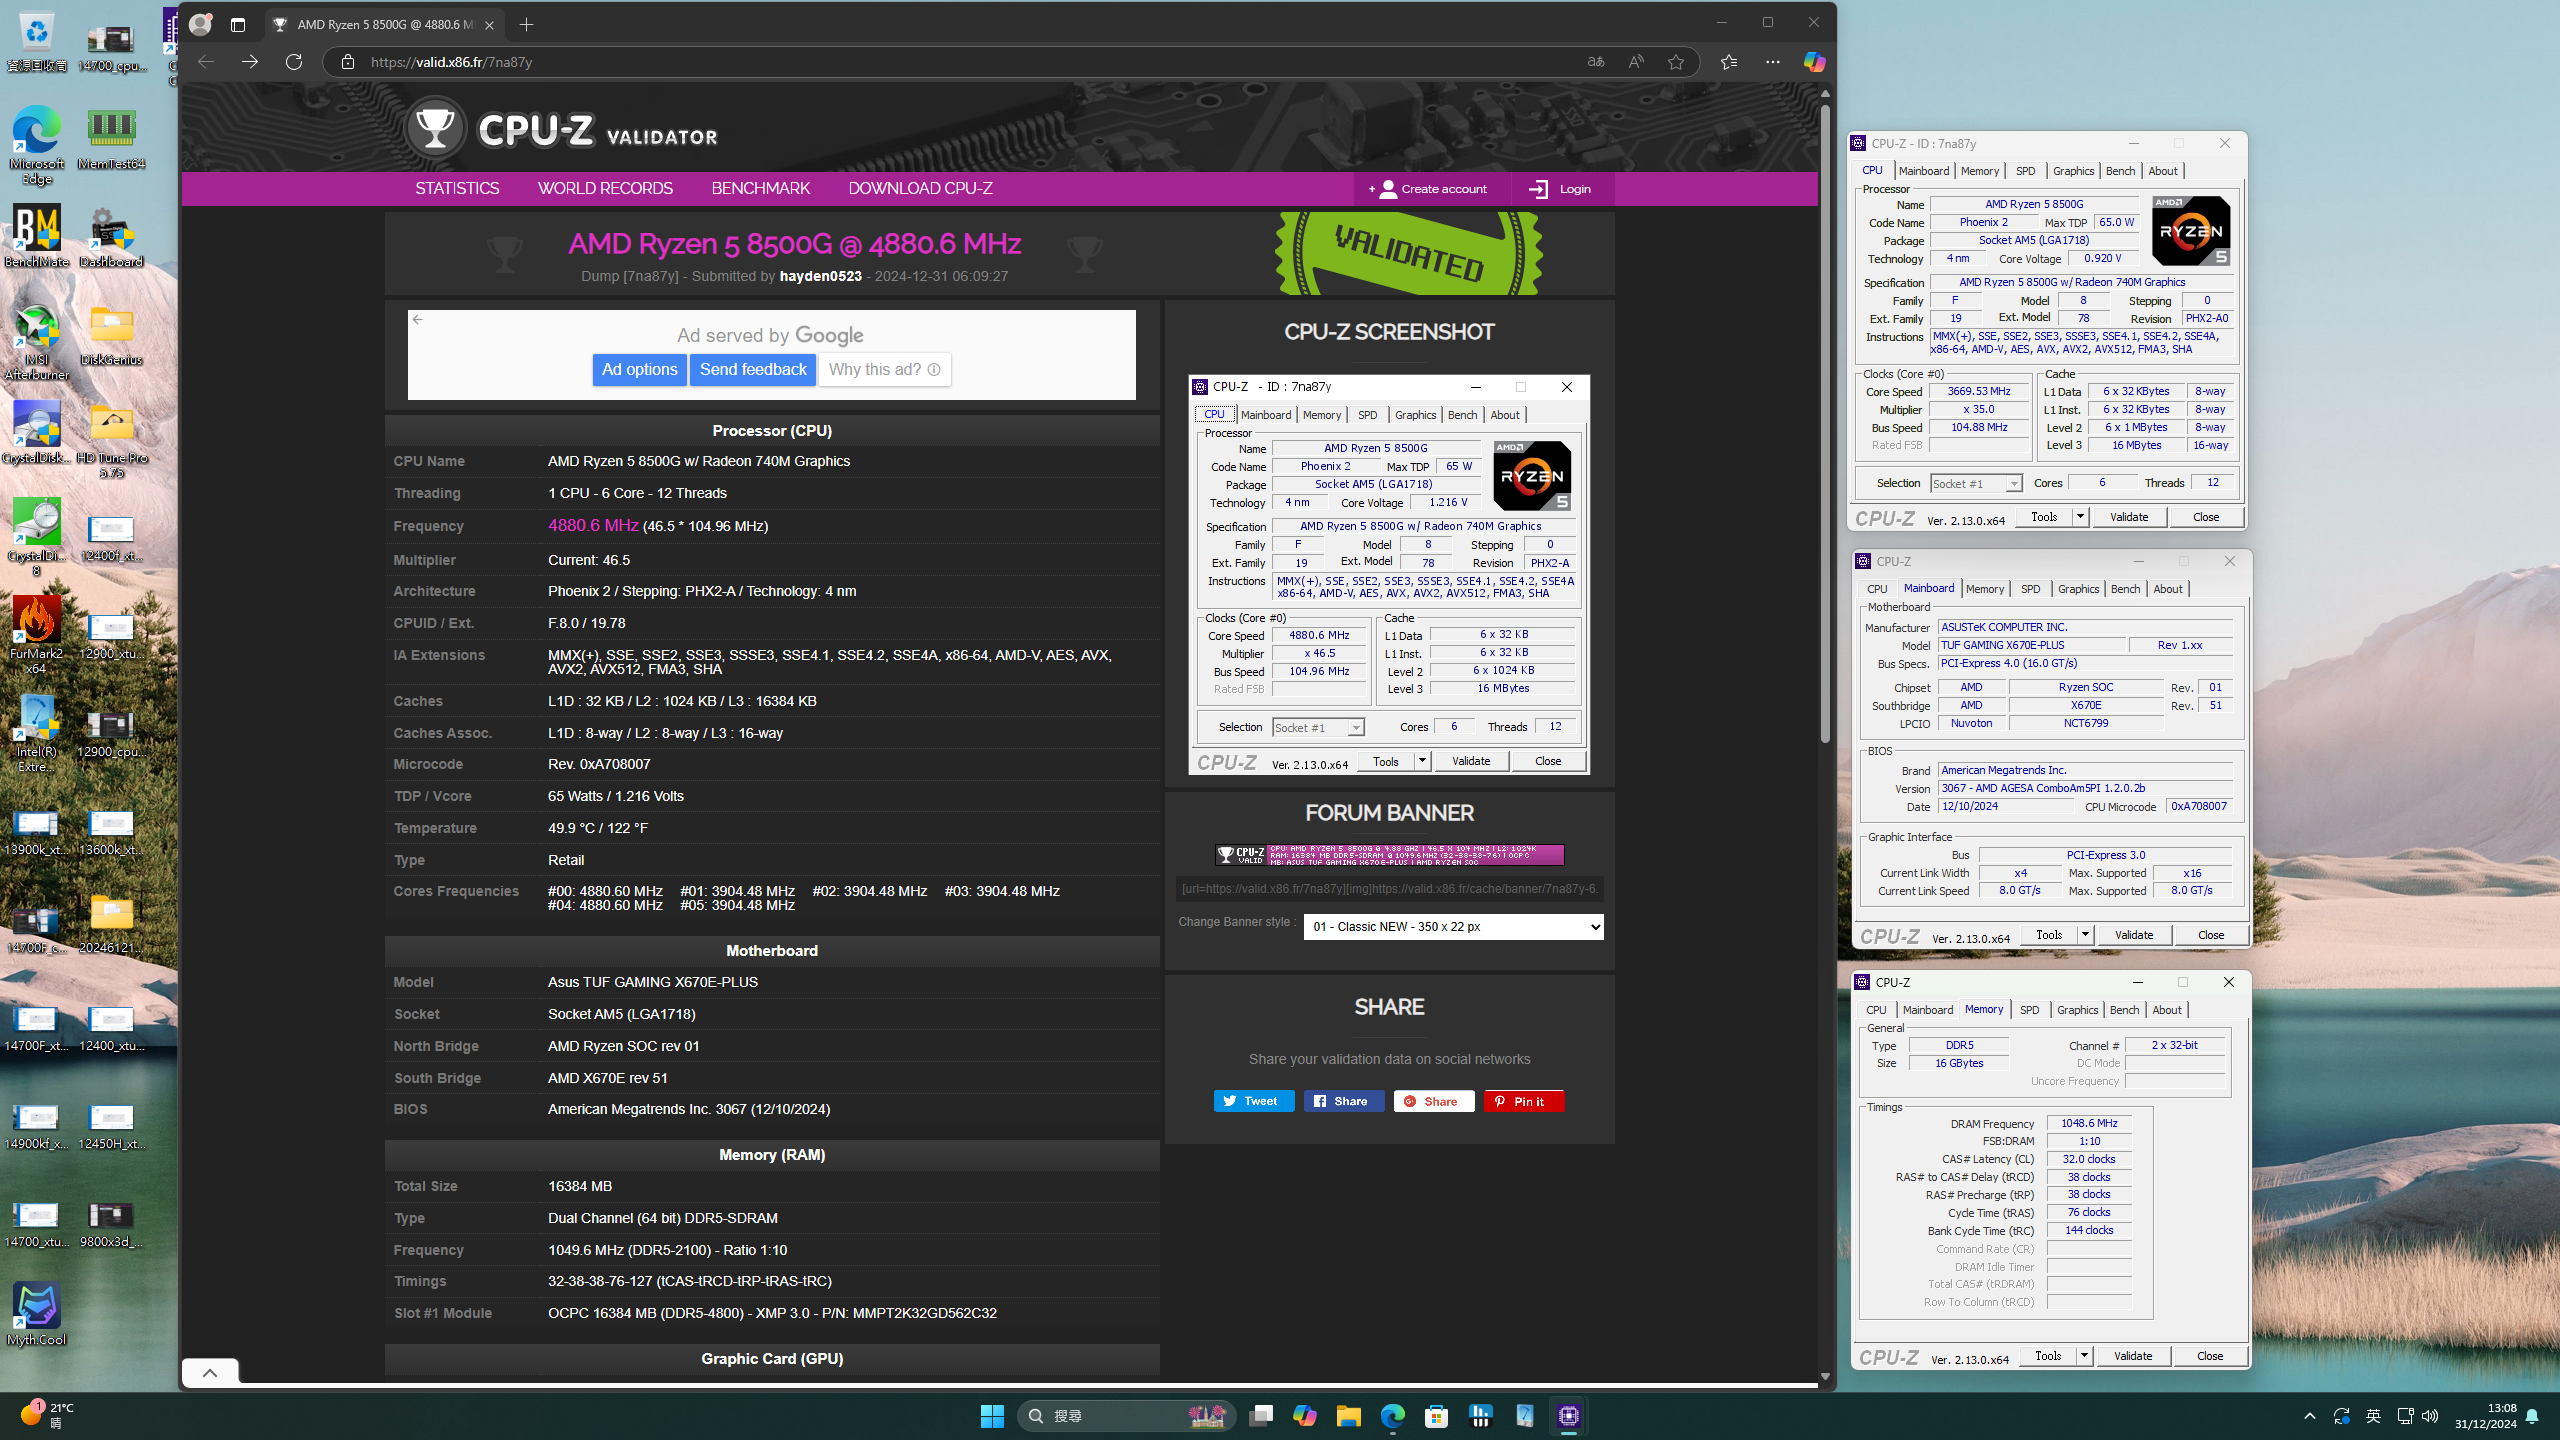The height and width of the screenshot is (1440, 2560).
Task: Open new browser tab with plus icon
Action: 527,24
